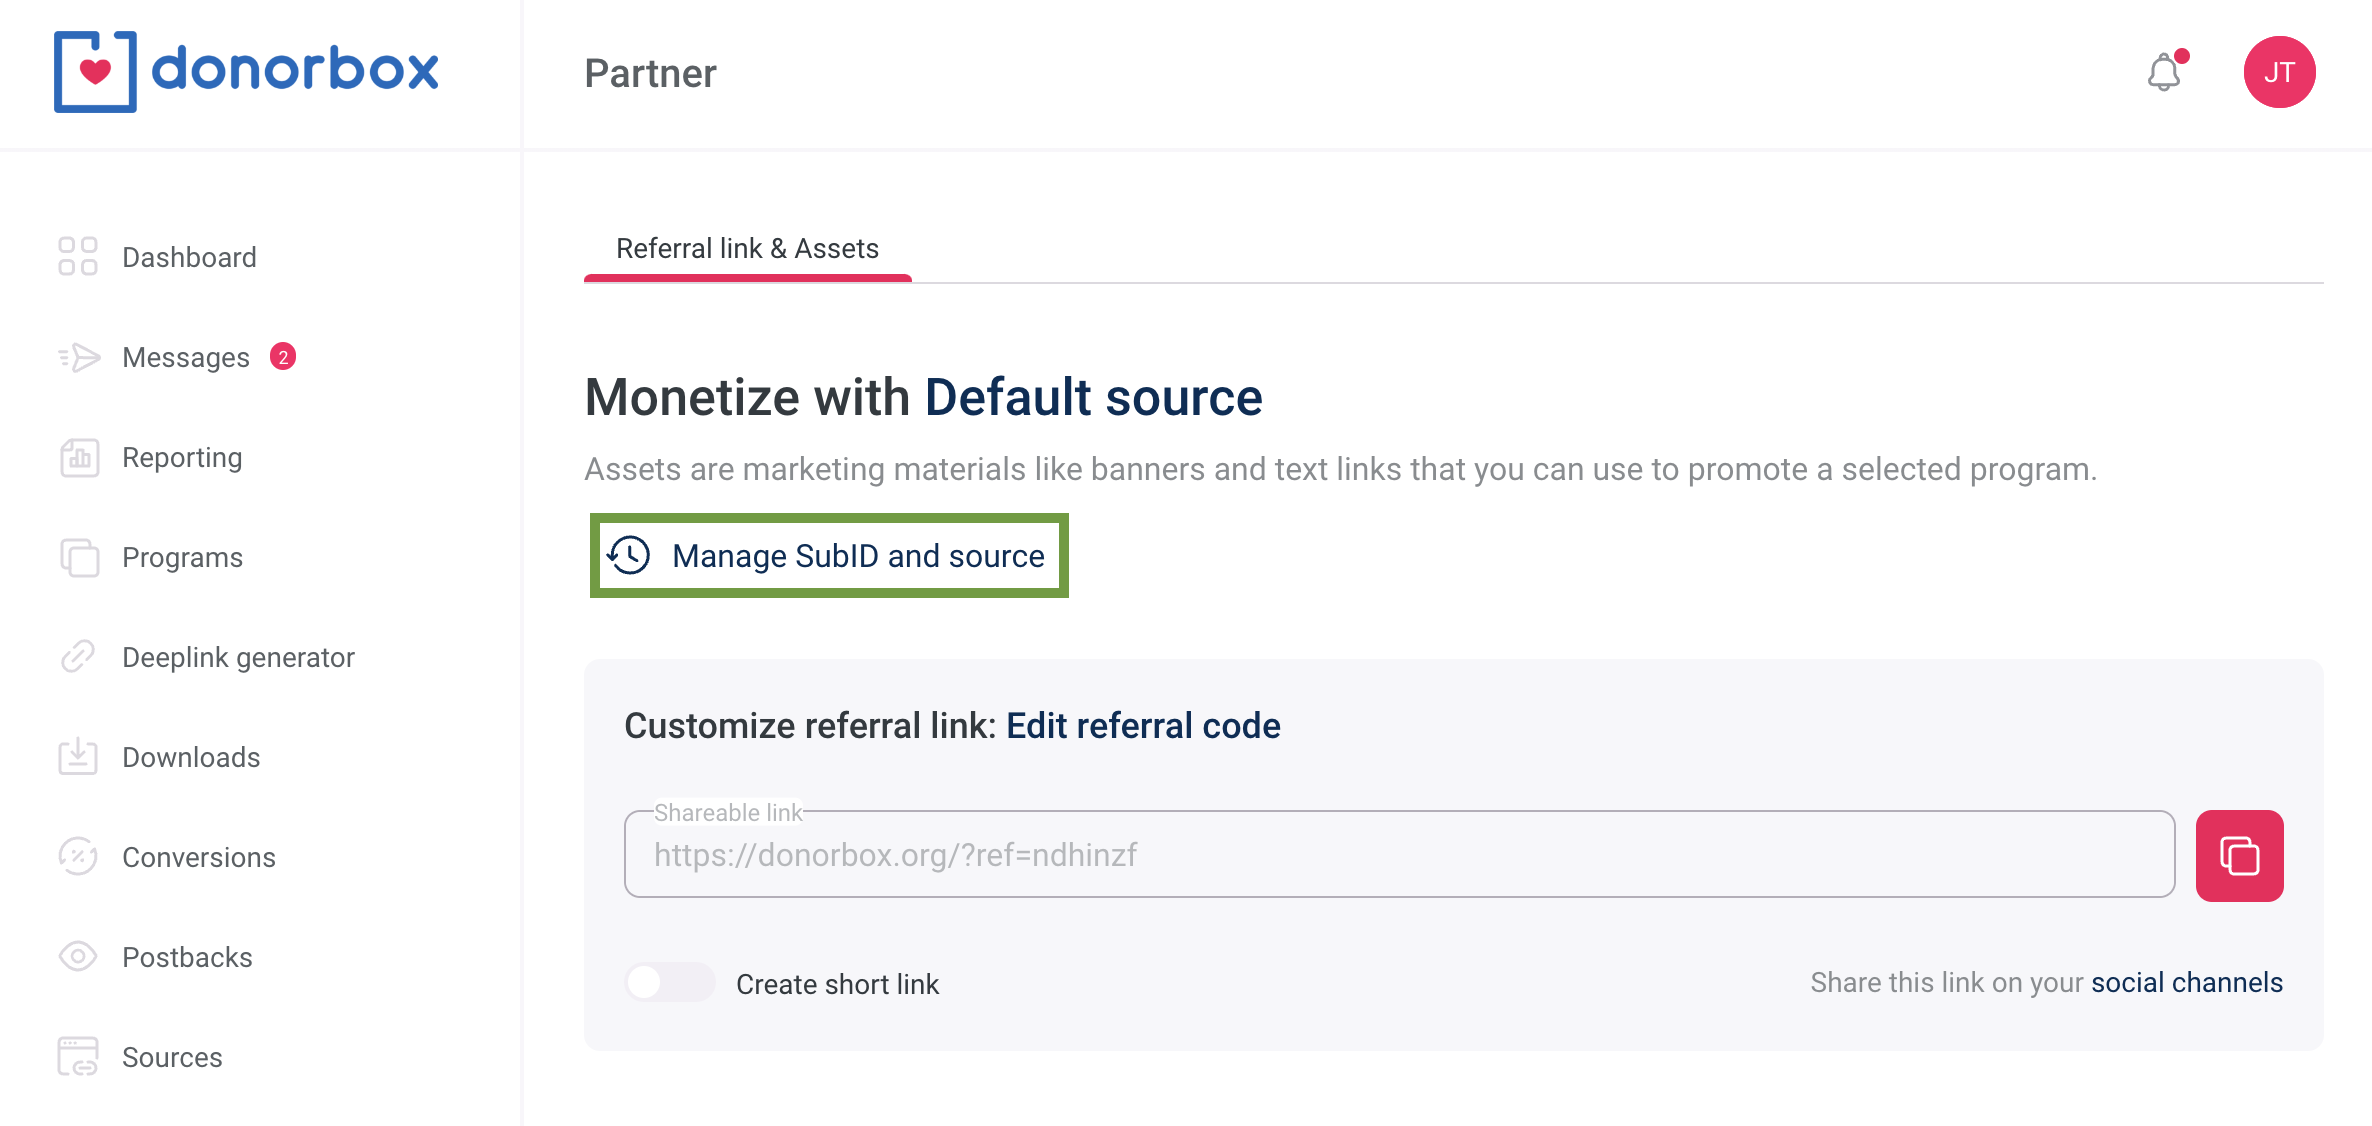Open Reporting in sidebar

tap(182, 458)
